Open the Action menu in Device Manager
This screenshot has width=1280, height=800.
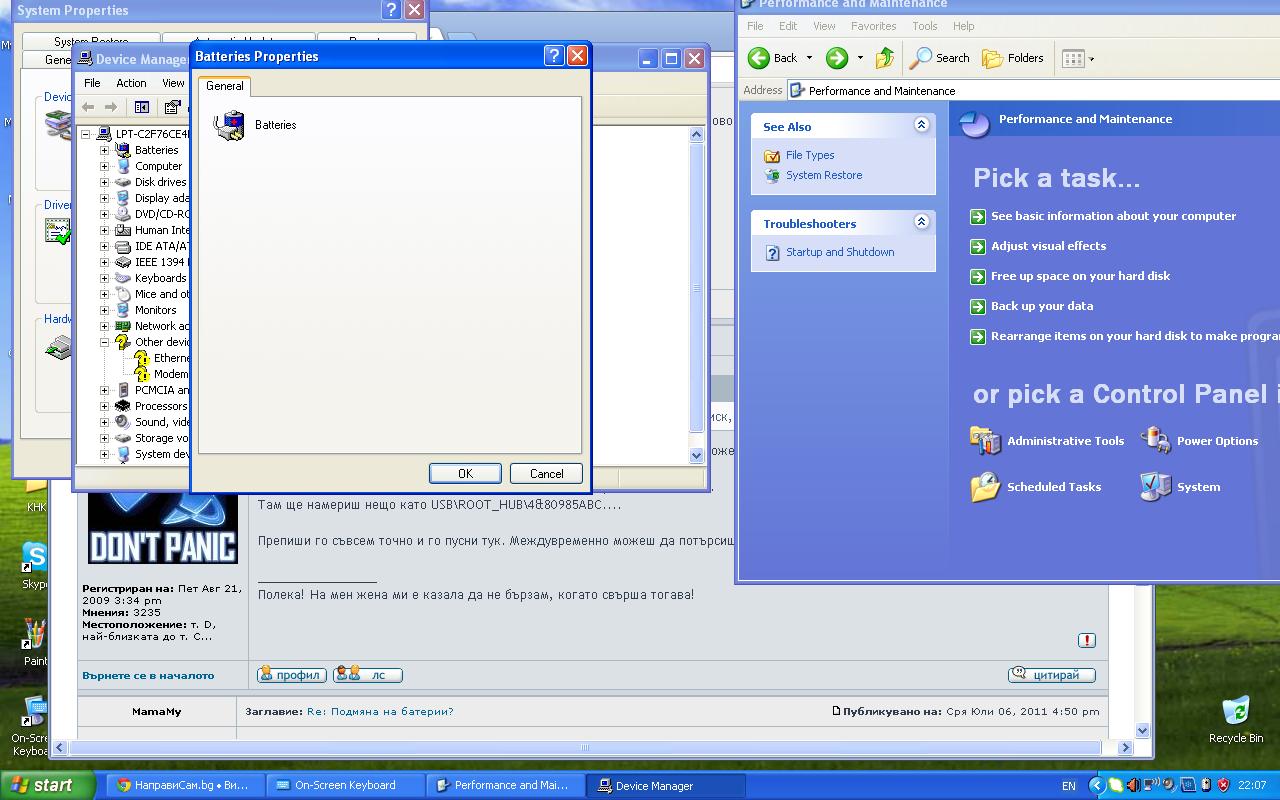pos(131,83)
